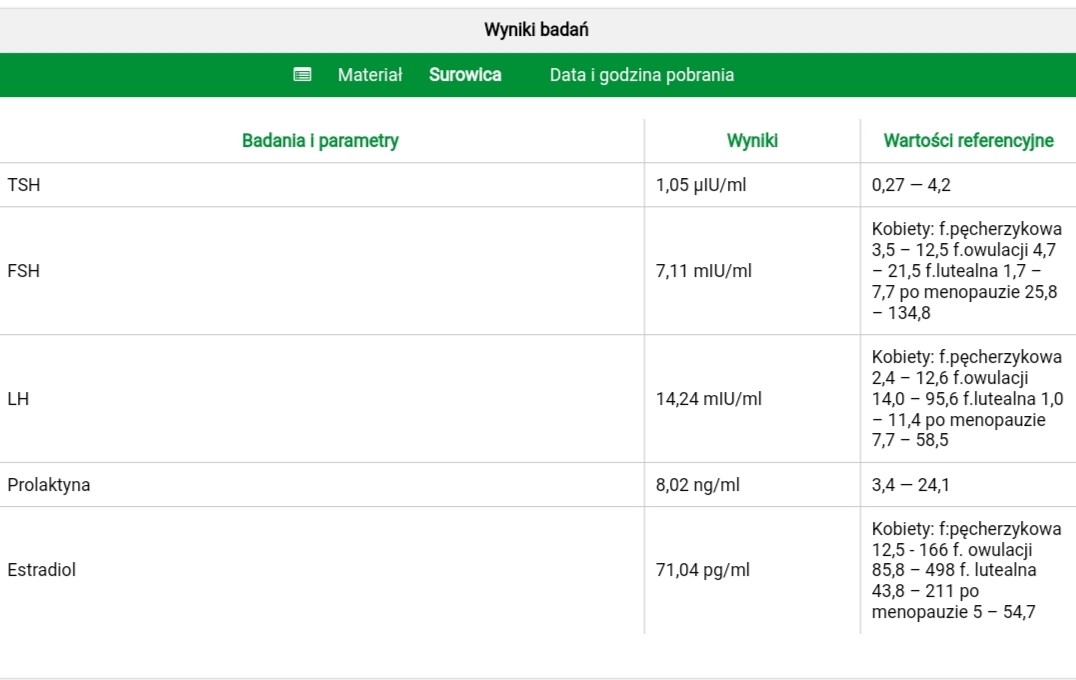1076x680 pixels.
Task: Select the Wyniki badań header
Action: 536,30
